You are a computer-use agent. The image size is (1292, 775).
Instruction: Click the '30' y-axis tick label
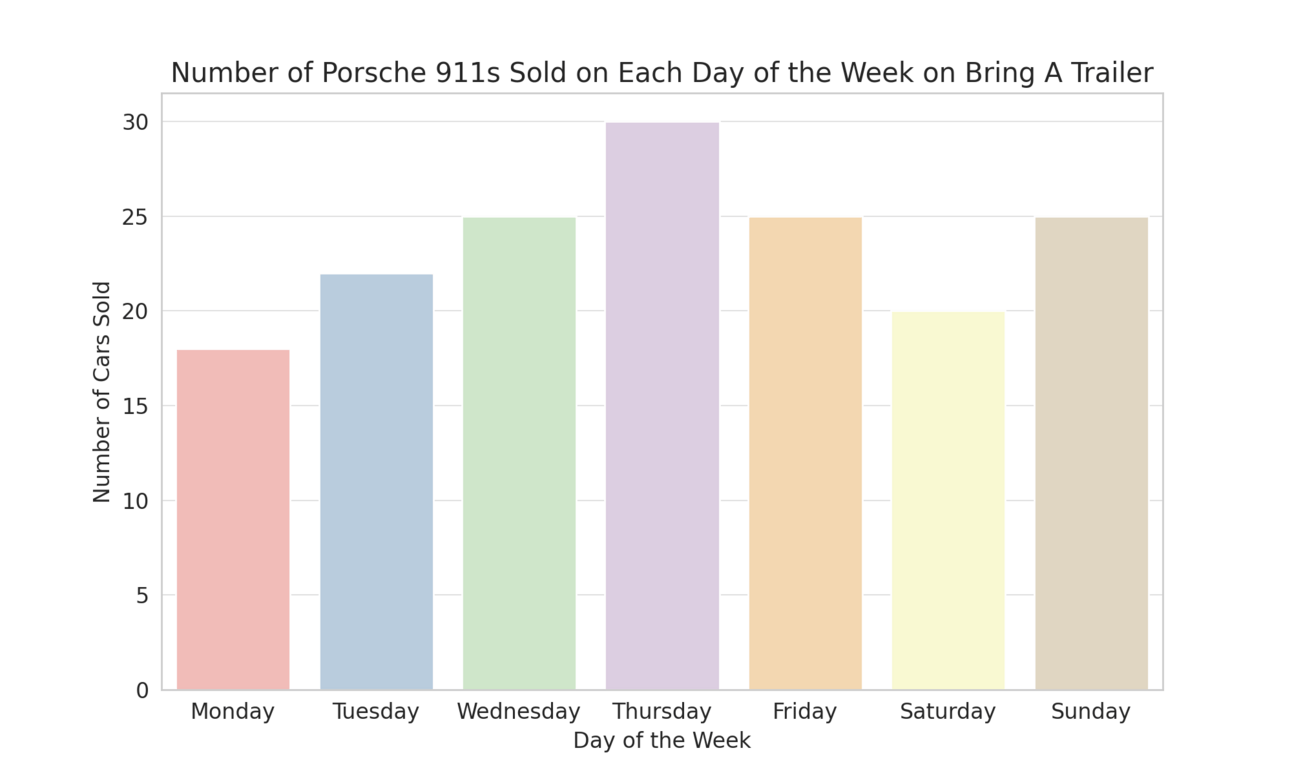136,122
